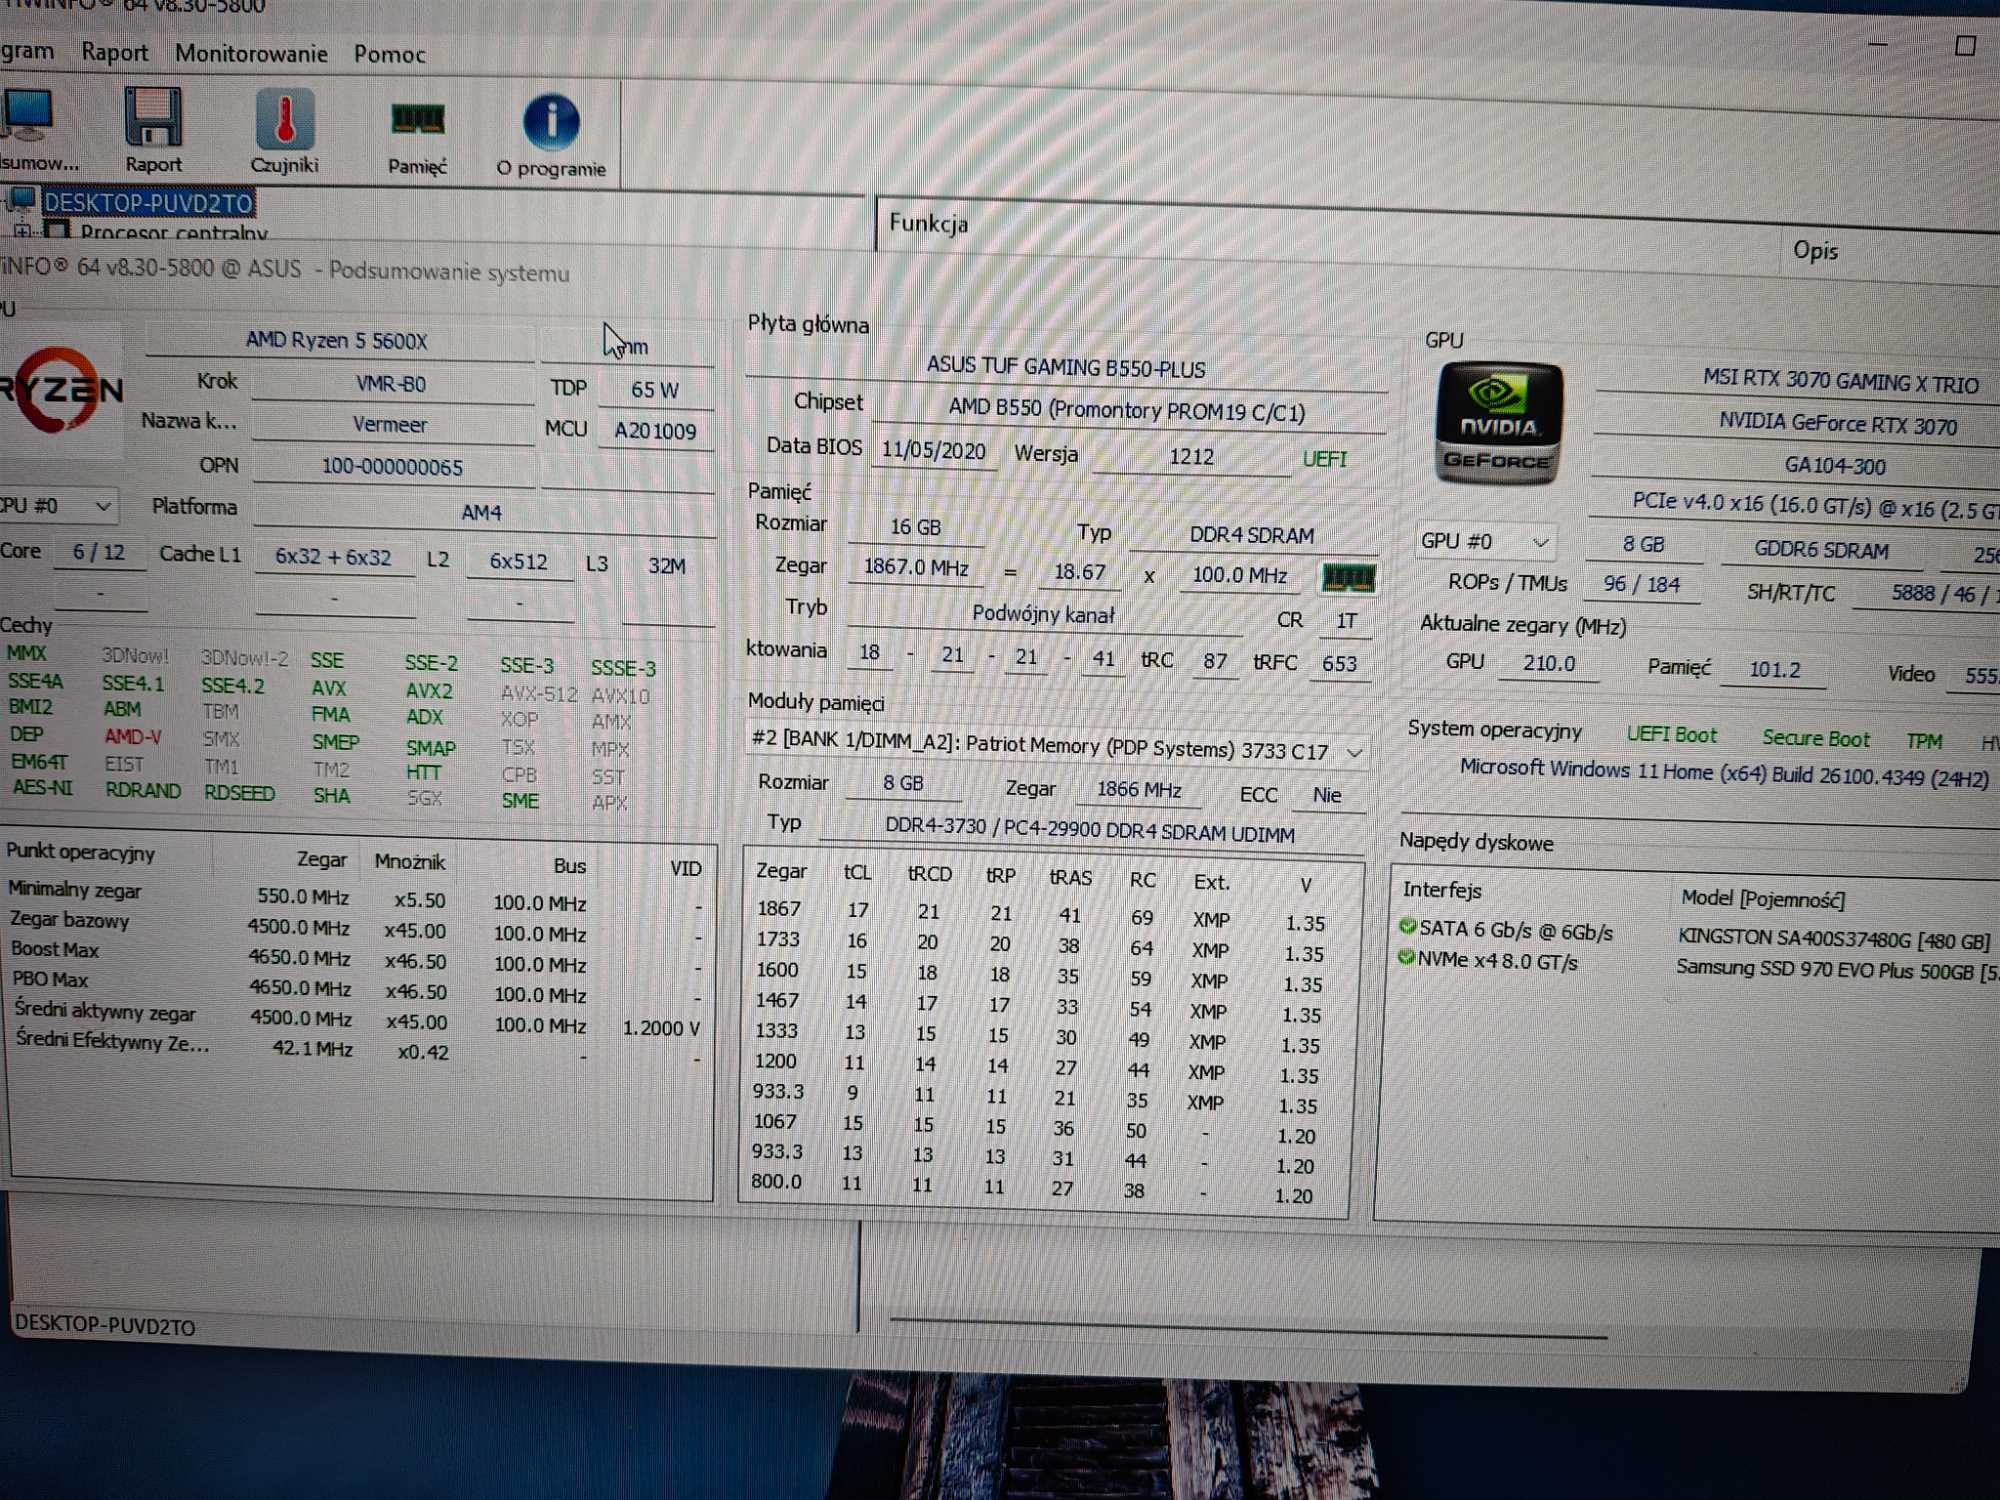
Task: Open the Raport menu
Action: point(114,52)
